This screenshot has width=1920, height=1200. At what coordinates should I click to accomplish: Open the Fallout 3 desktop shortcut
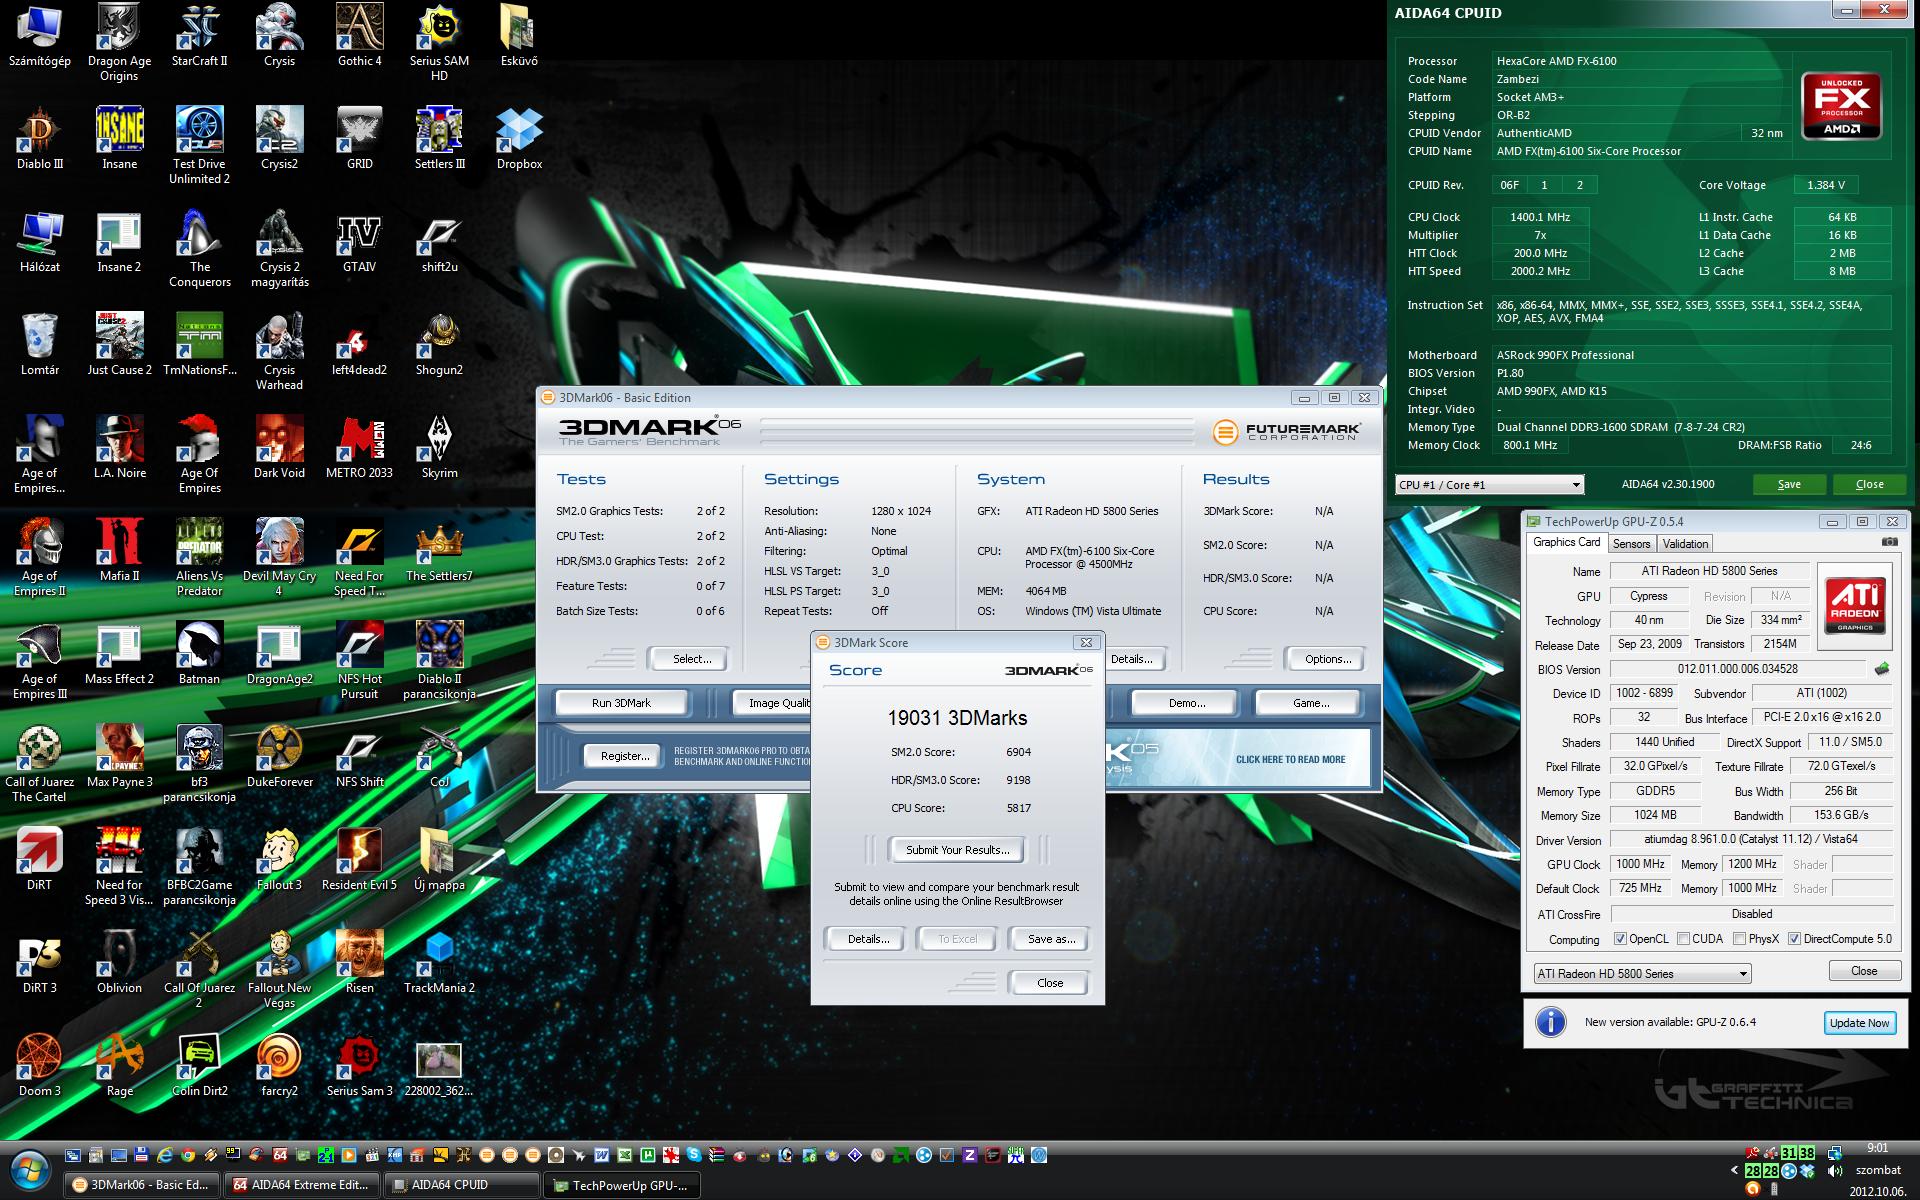pos(279,860)
